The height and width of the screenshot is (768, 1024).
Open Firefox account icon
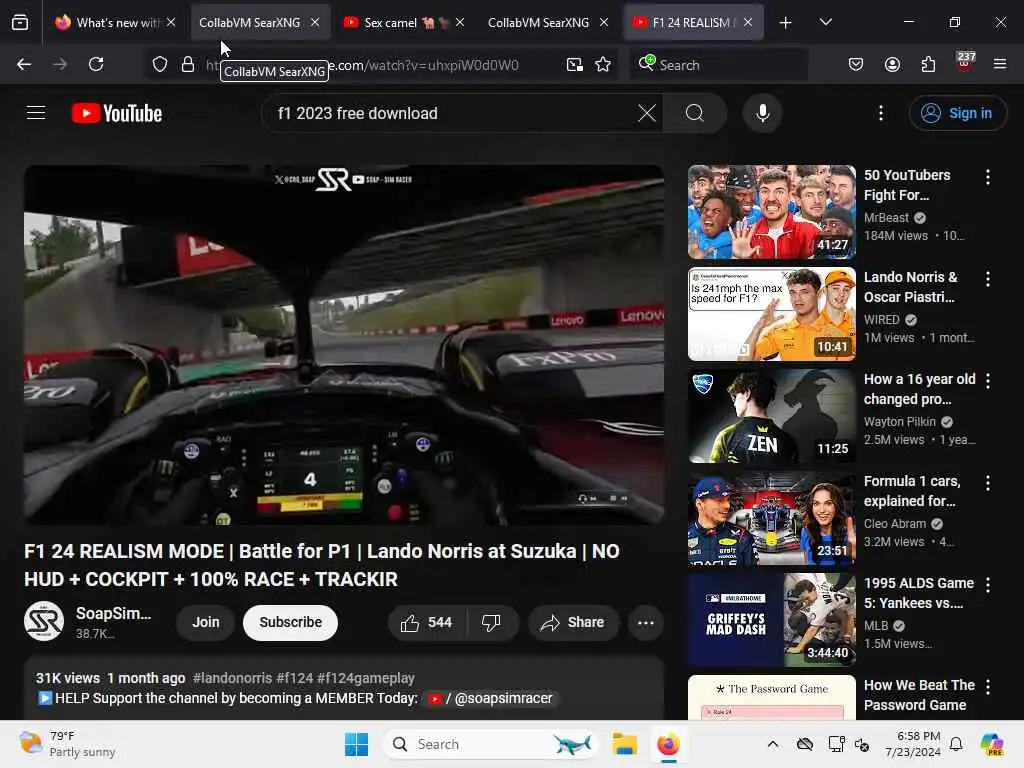892,64
